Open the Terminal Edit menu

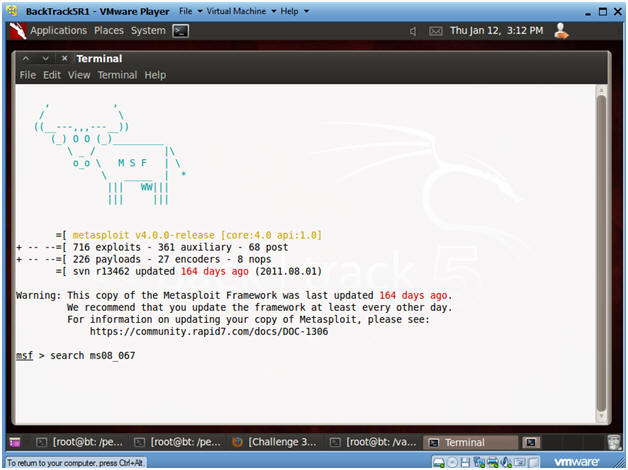(x=52, y=75)
